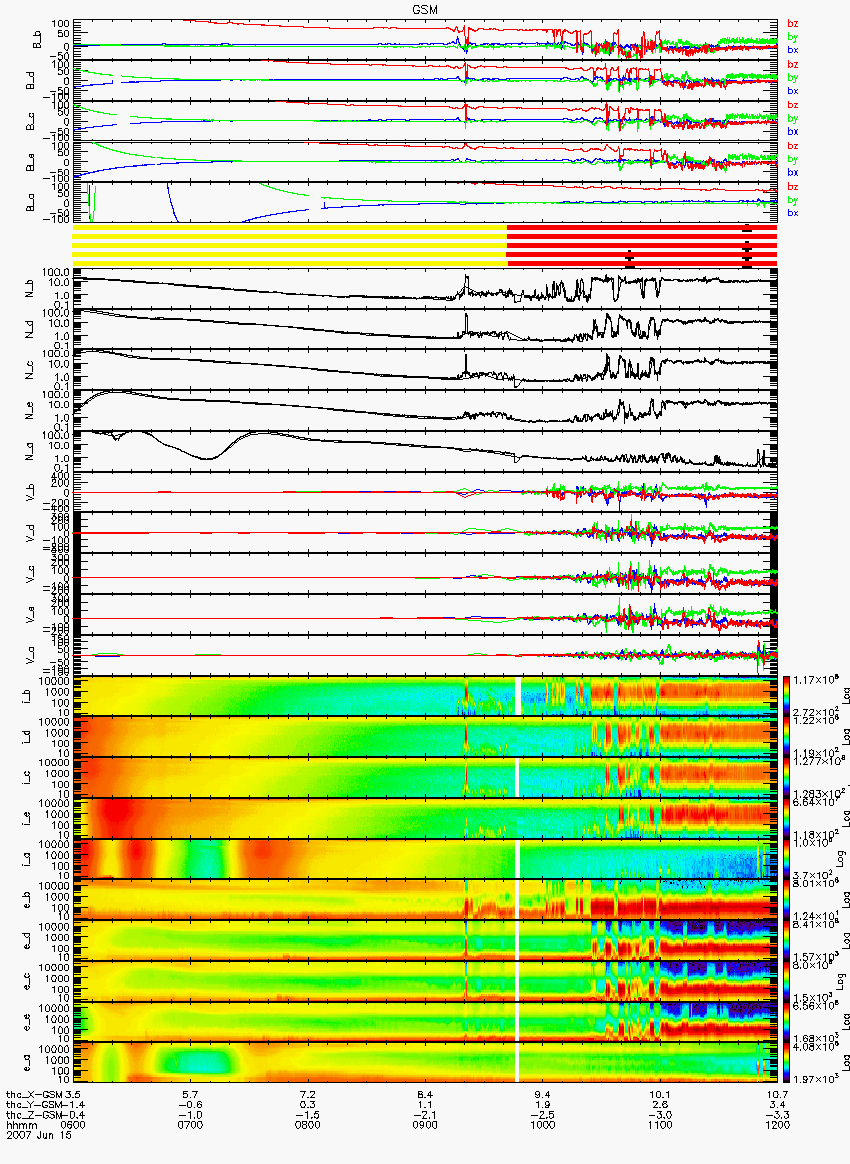Click the thc_X-GSM row label
Screen dimensions: 850x1164
coord(34,1094)
